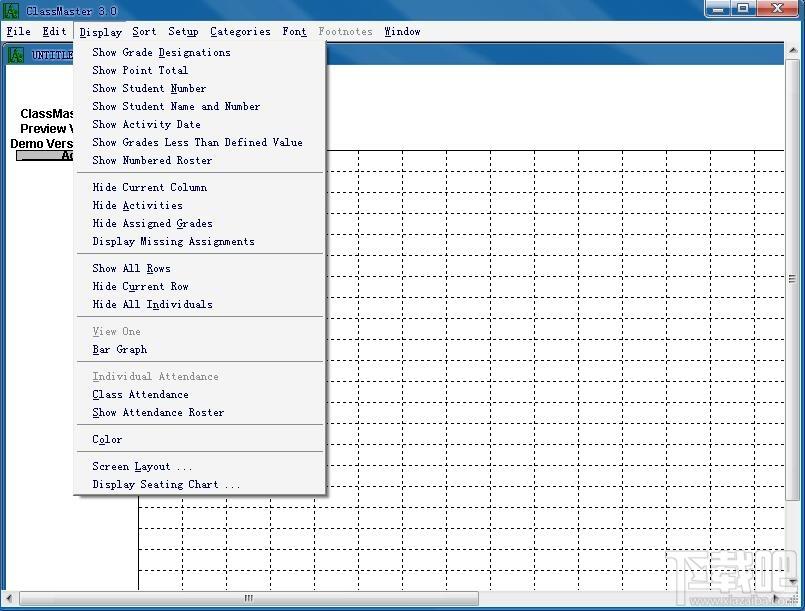Screen dimensions: 805x611
Task: Open Display Seating Chart dialog
Action: pos(200,484)
